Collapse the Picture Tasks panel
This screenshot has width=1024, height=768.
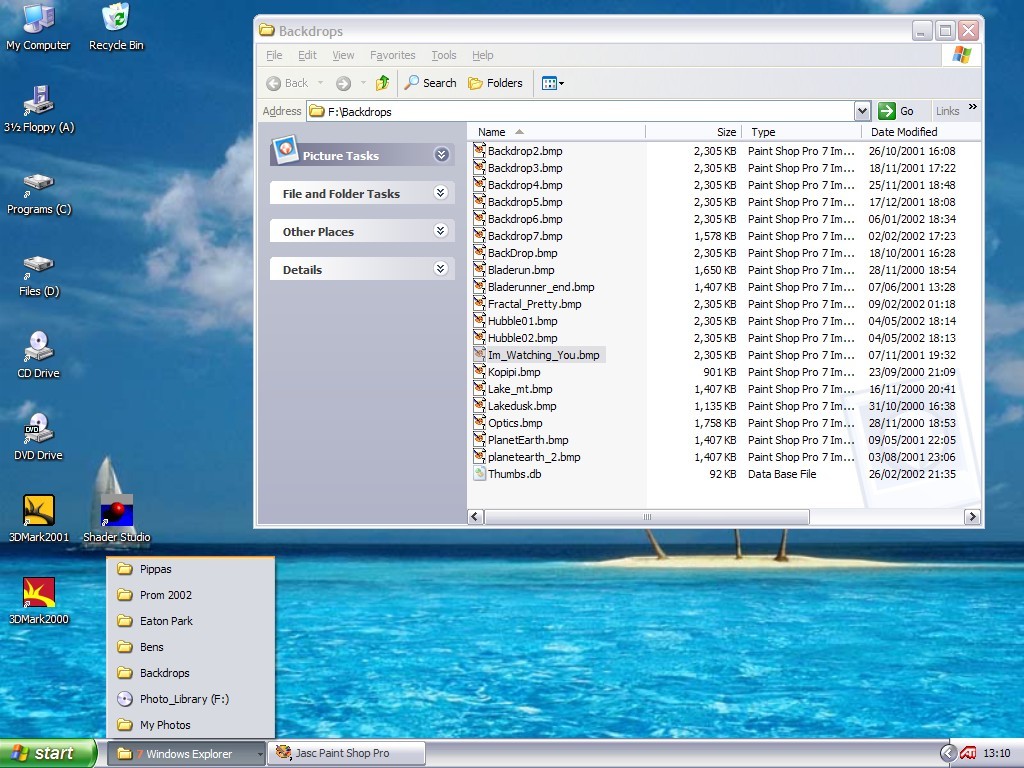tap(441, 155)
